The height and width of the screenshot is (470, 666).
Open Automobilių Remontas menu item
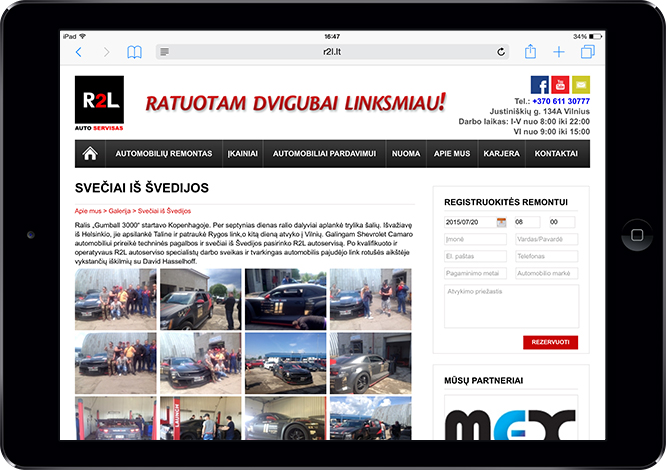164,154
